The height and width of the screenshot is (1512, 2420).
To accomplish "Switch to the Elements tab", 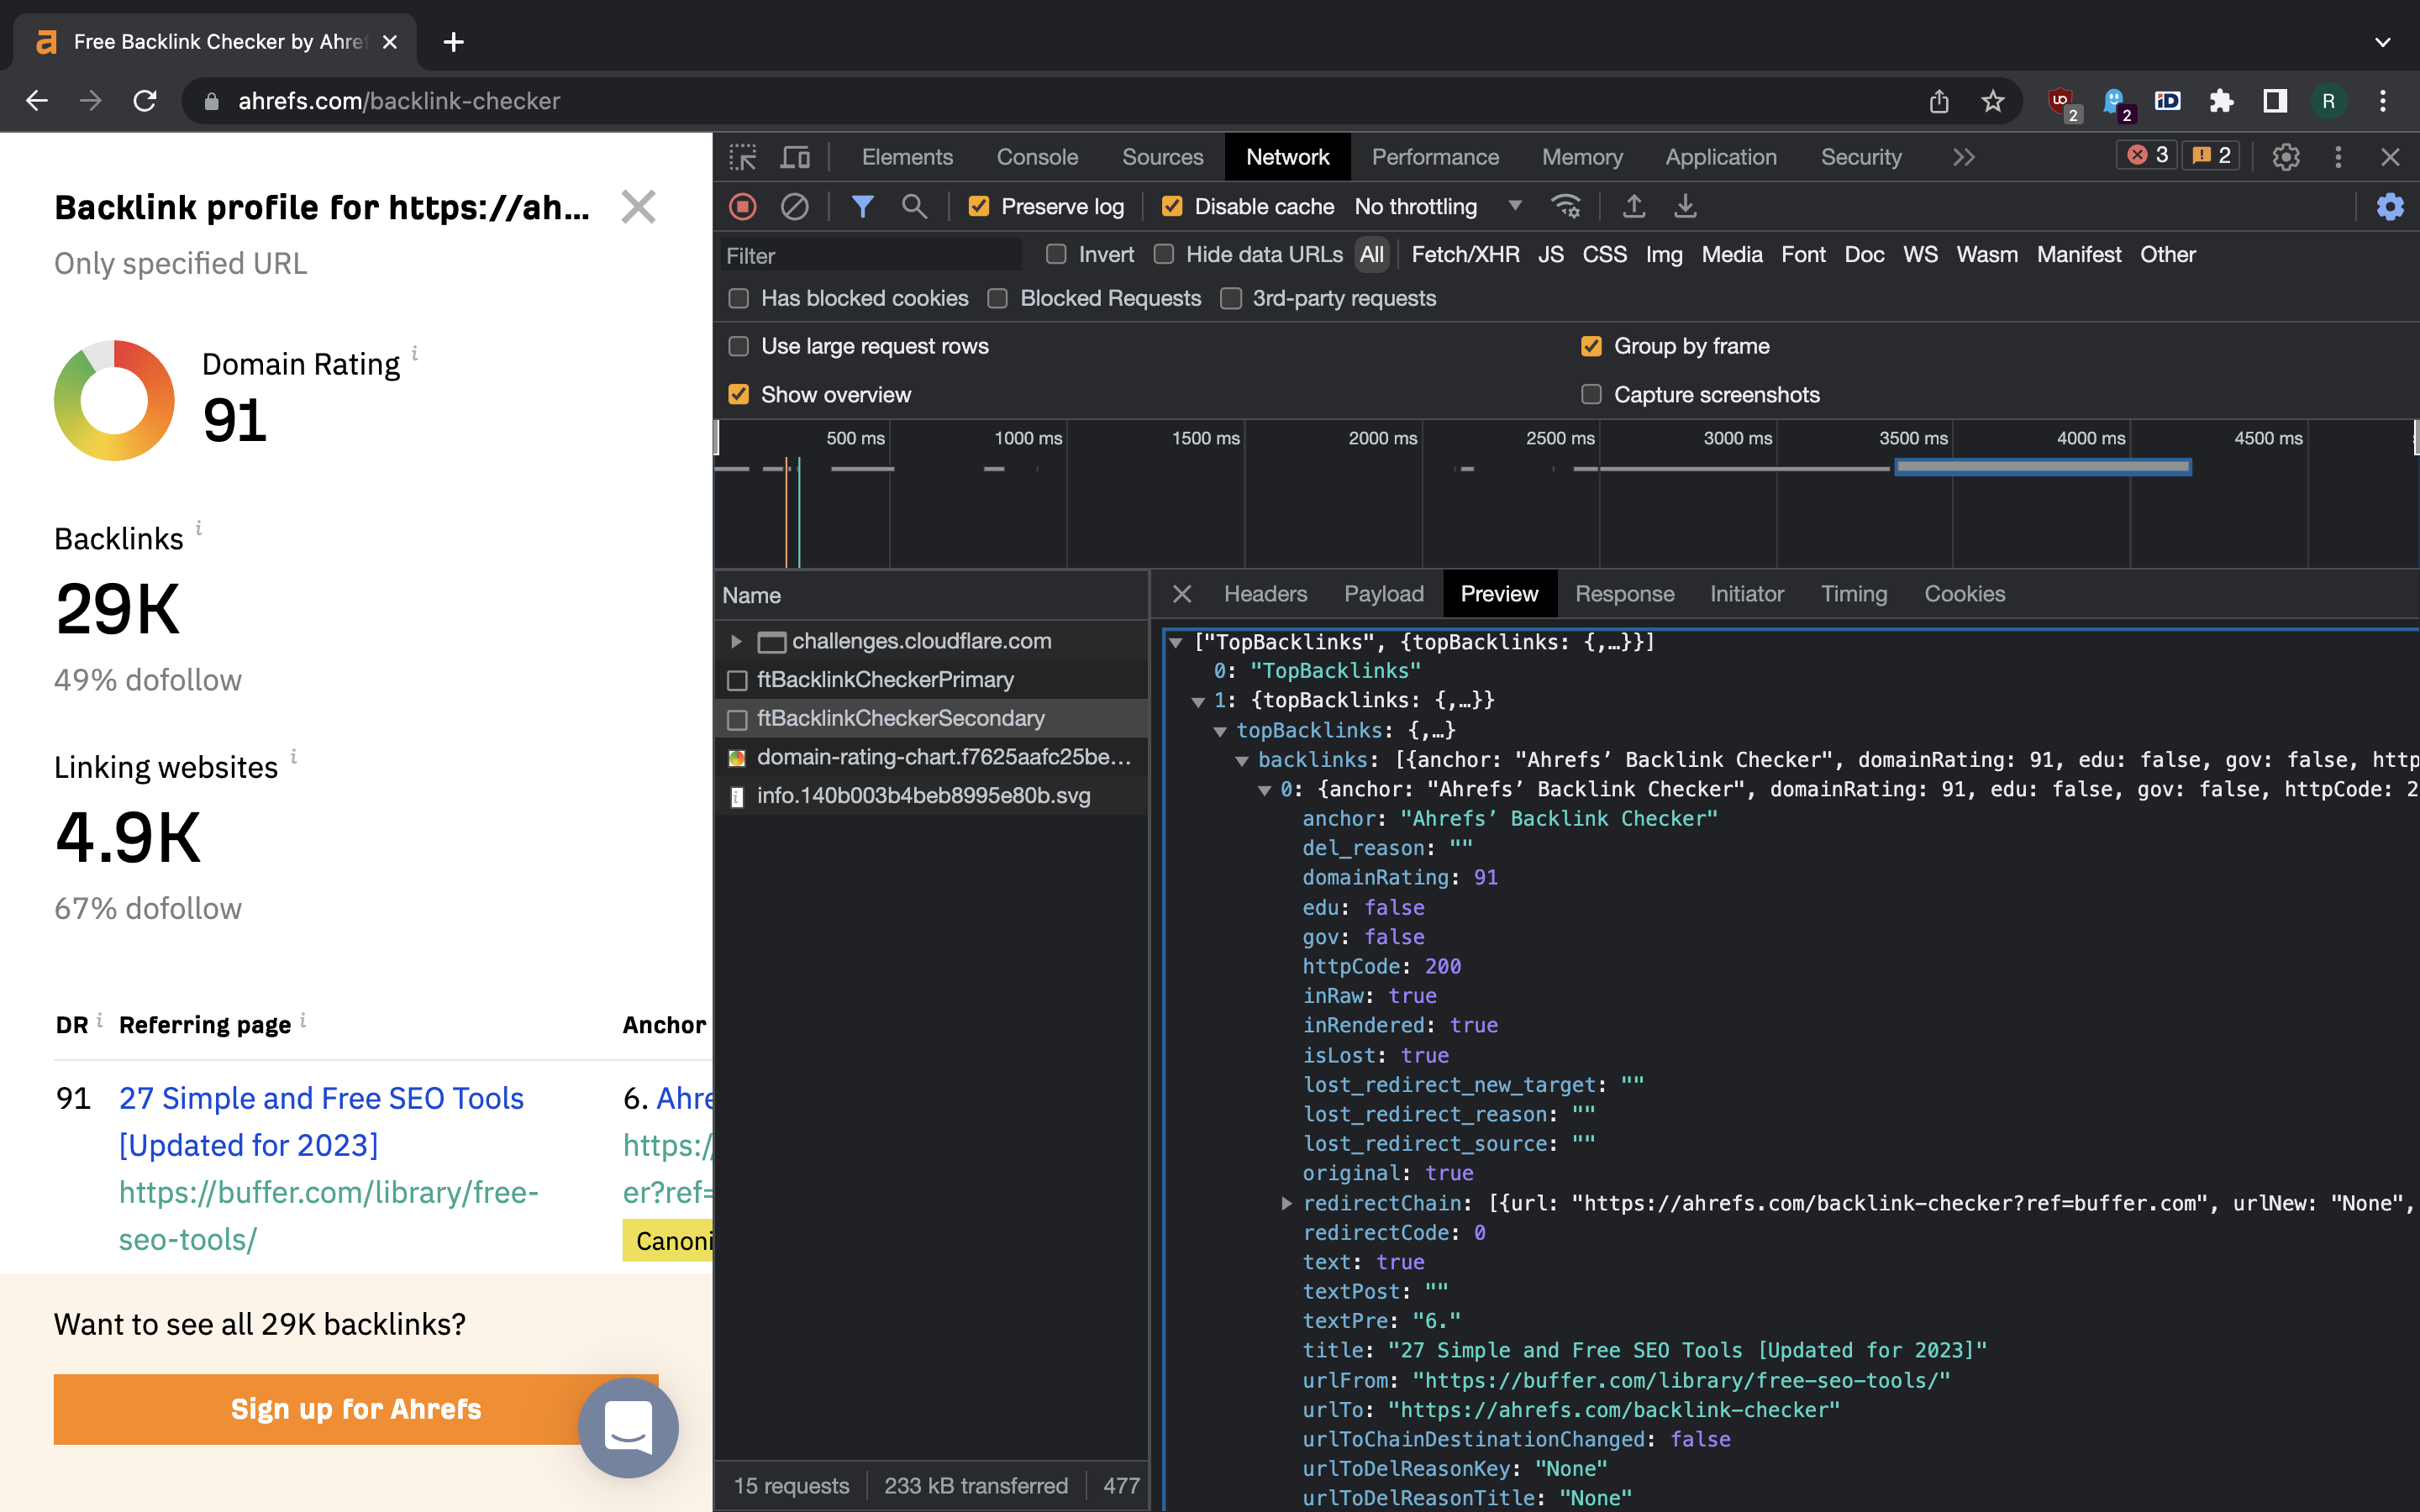I will click(x=907, y=157).
